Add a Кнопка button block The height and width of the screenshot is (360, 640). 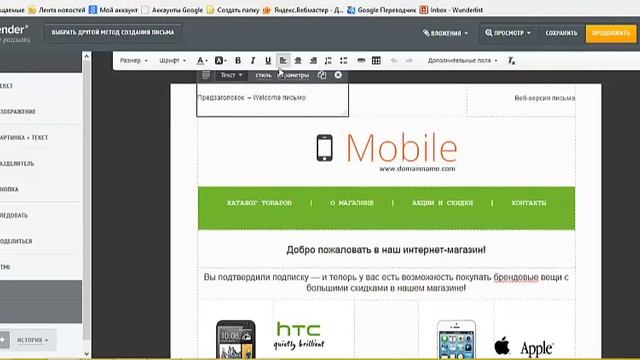click(41, 189)
